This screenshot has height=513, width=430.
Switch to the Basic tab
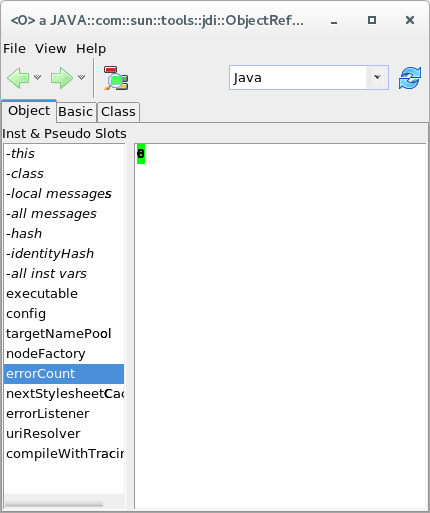tap(76, 112)
